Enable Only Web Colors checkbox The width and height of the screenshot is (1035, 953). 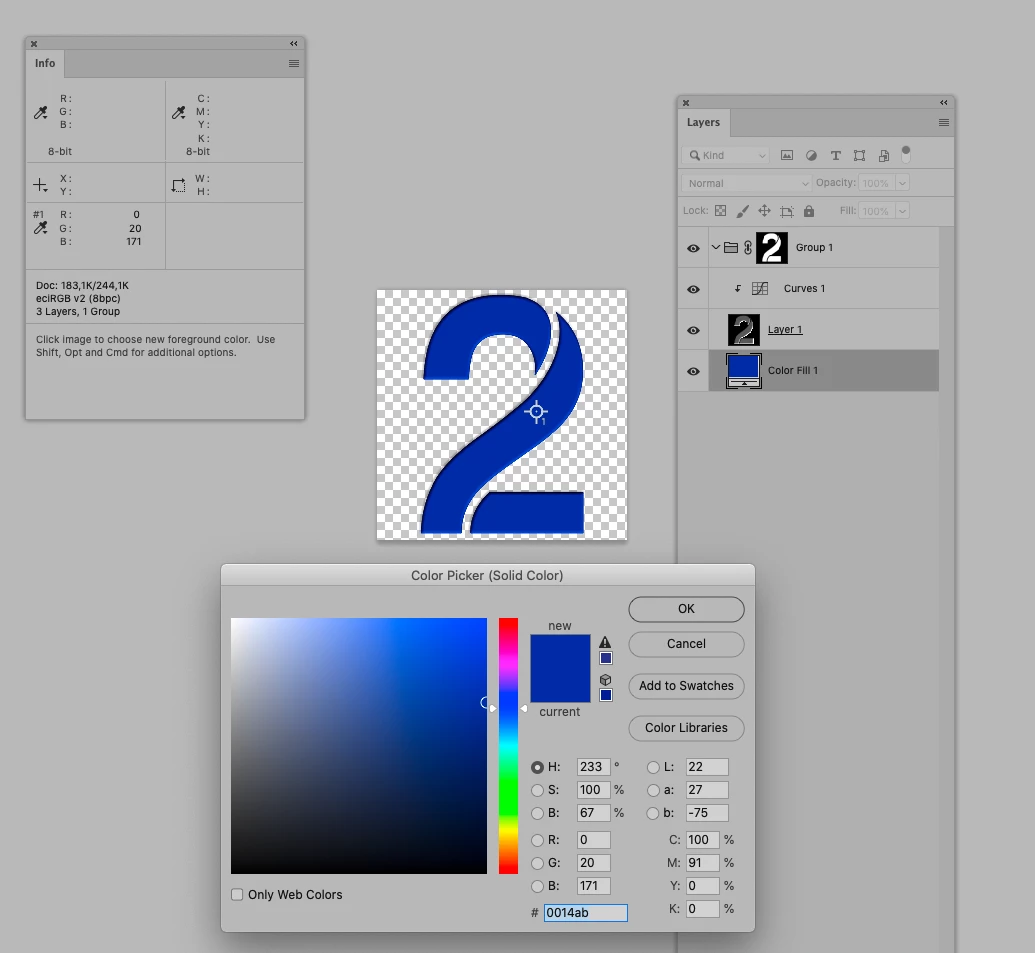click(x=237, y=894)
